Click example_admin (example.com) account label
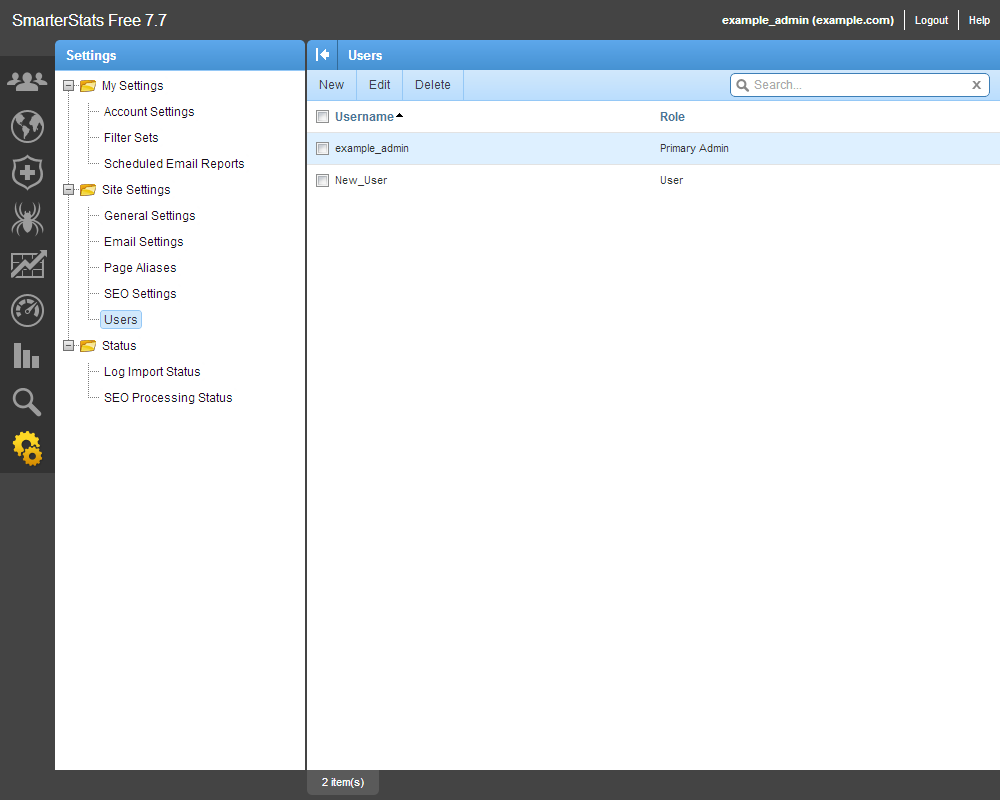1000x800 pixels. coord(807,20)
